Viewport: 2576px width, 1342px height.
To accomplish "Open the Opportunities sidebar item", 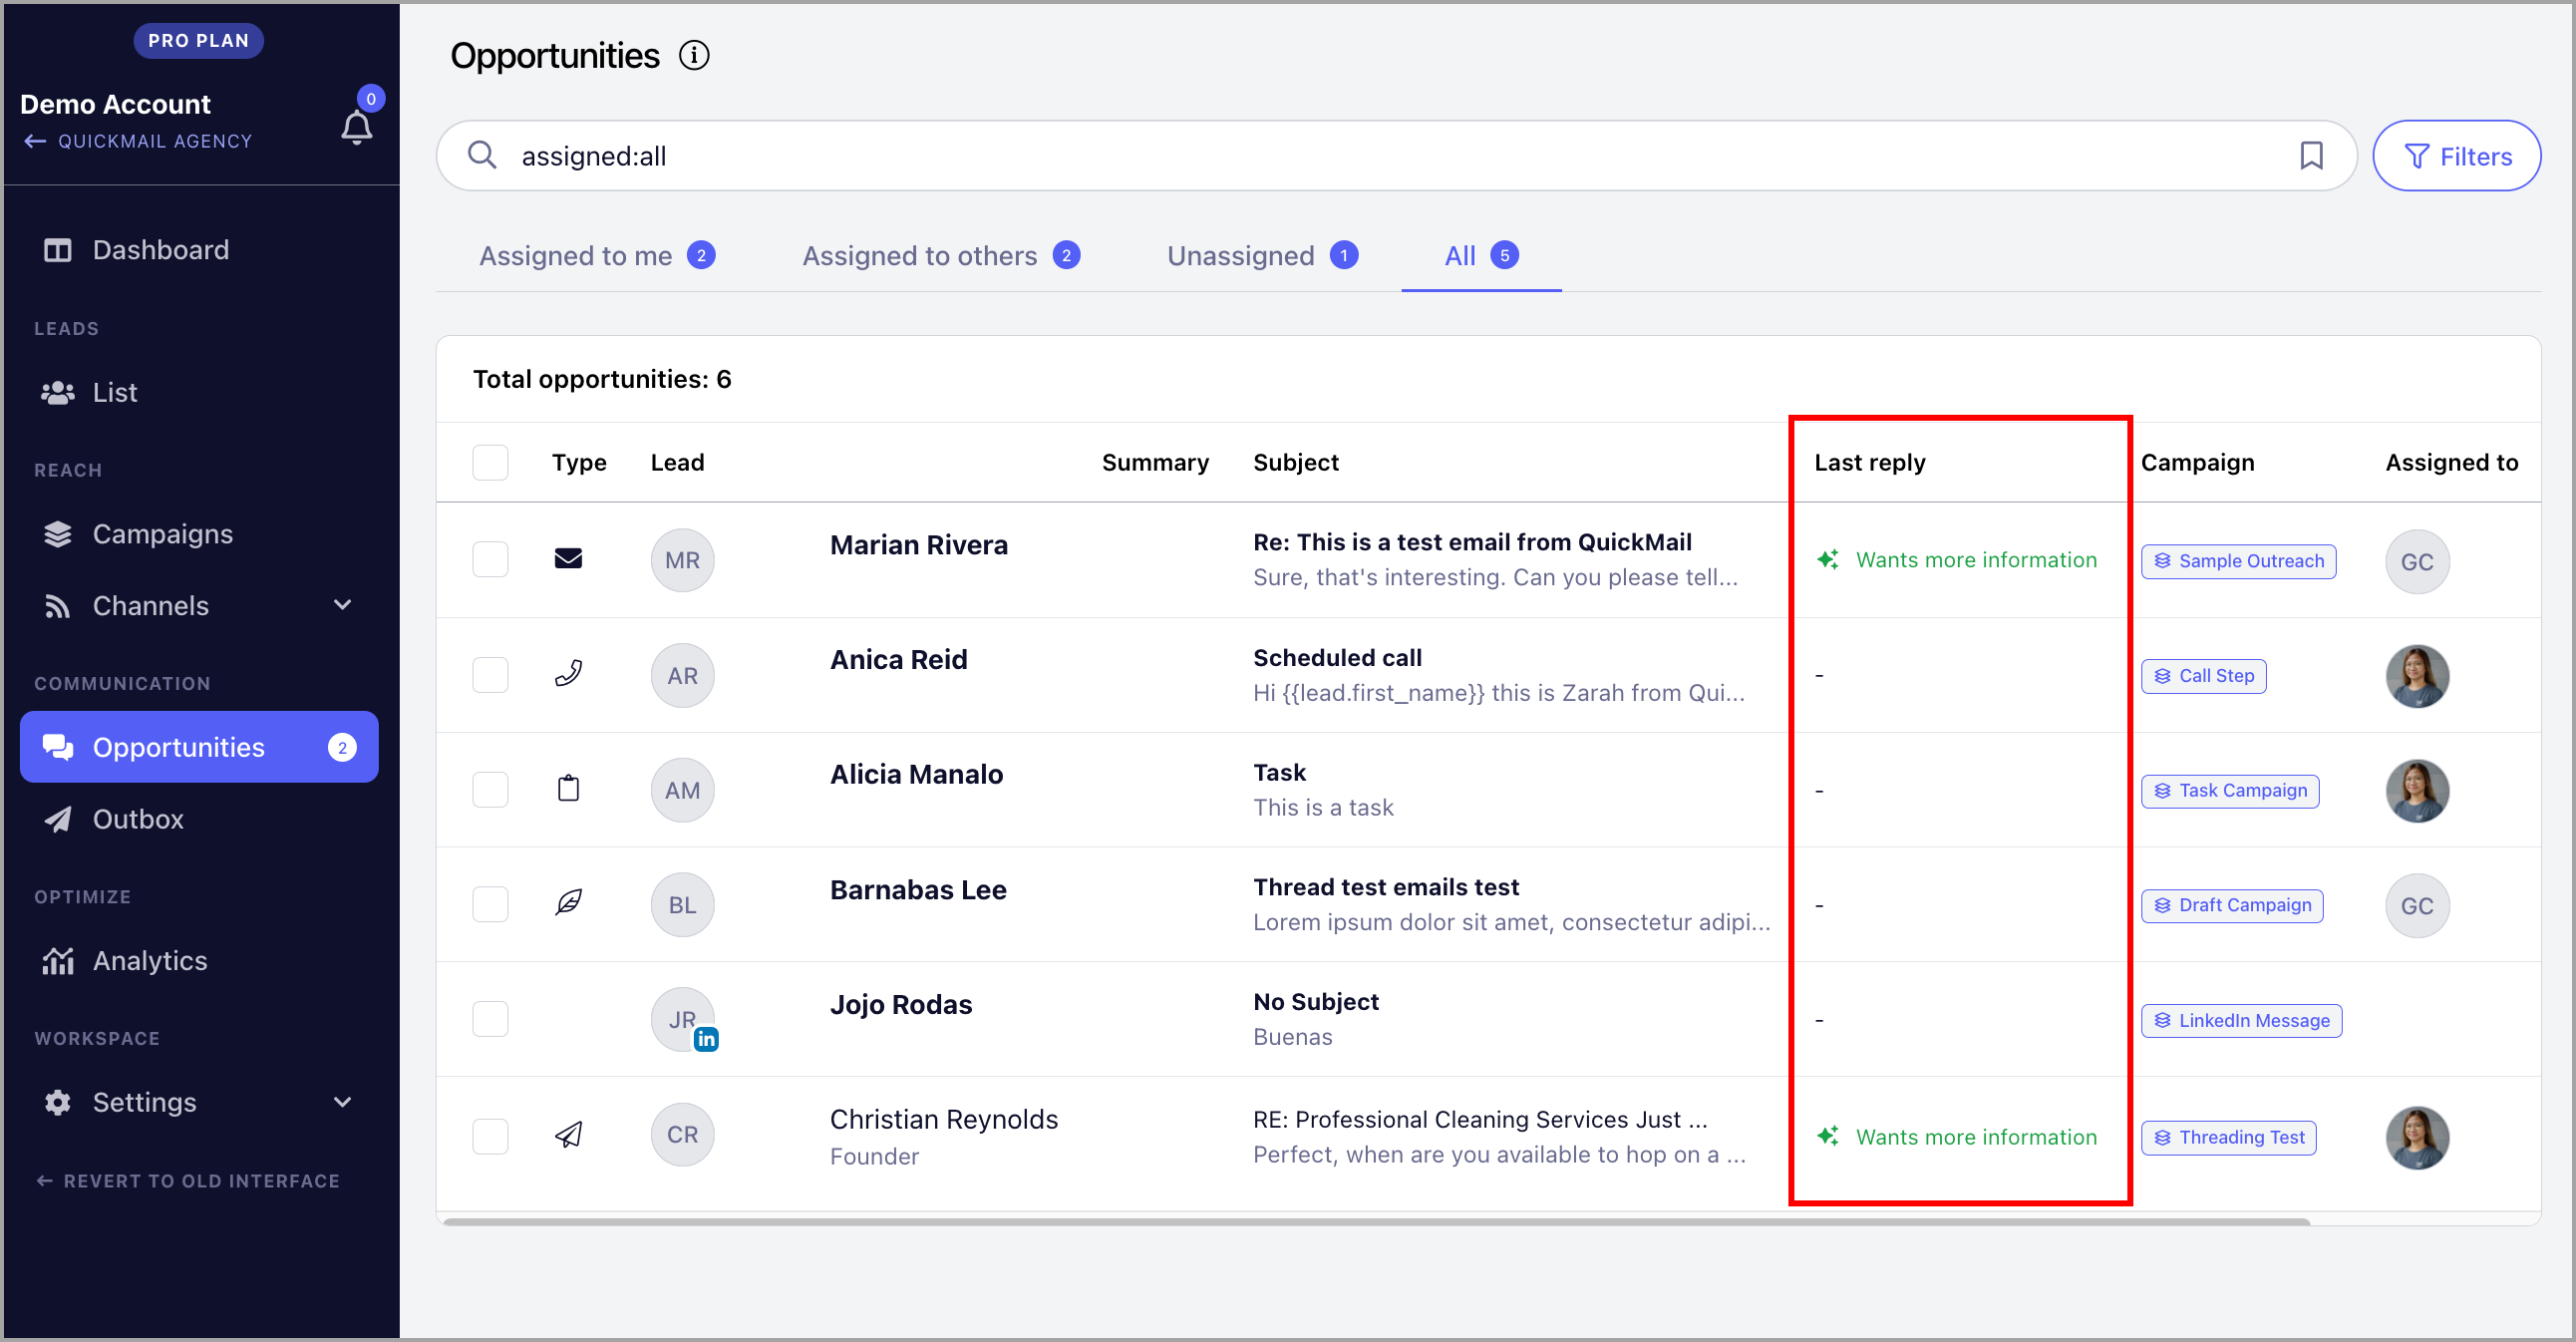I will [199, 747].
